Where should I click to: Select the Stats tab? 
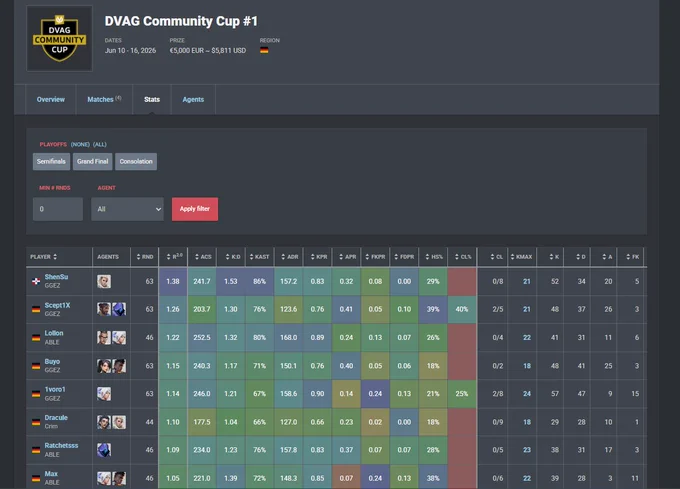pyautogui.click(x=152, y=100)
